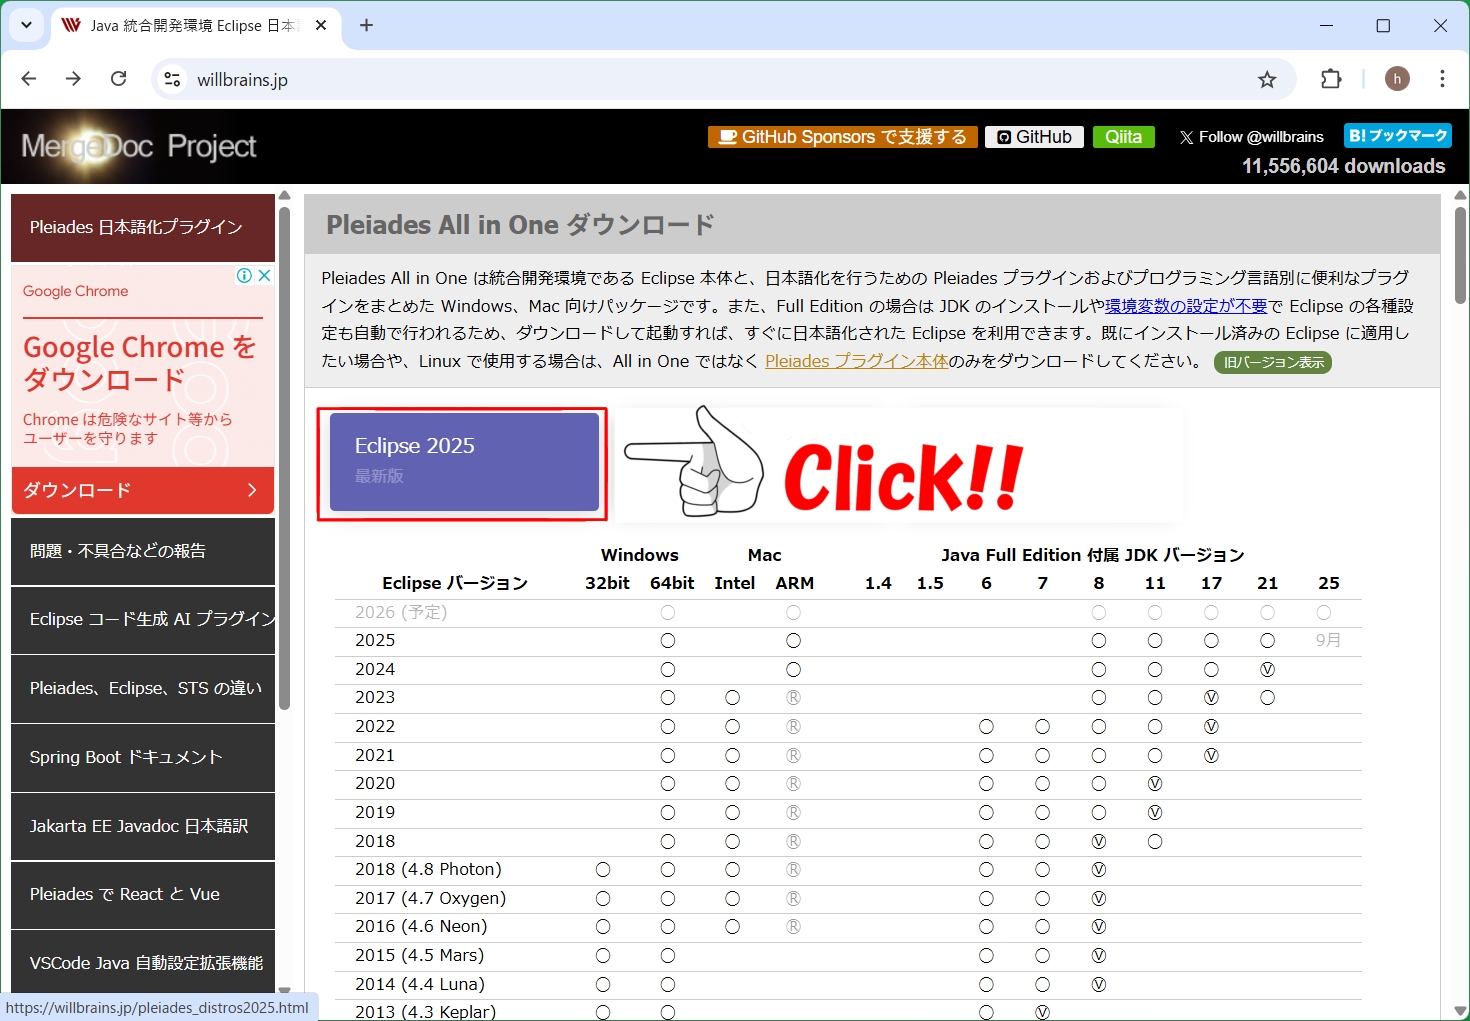Click the sidebar scrollbar thumb
This screenshot has width=1470, height=1021.
284,458
